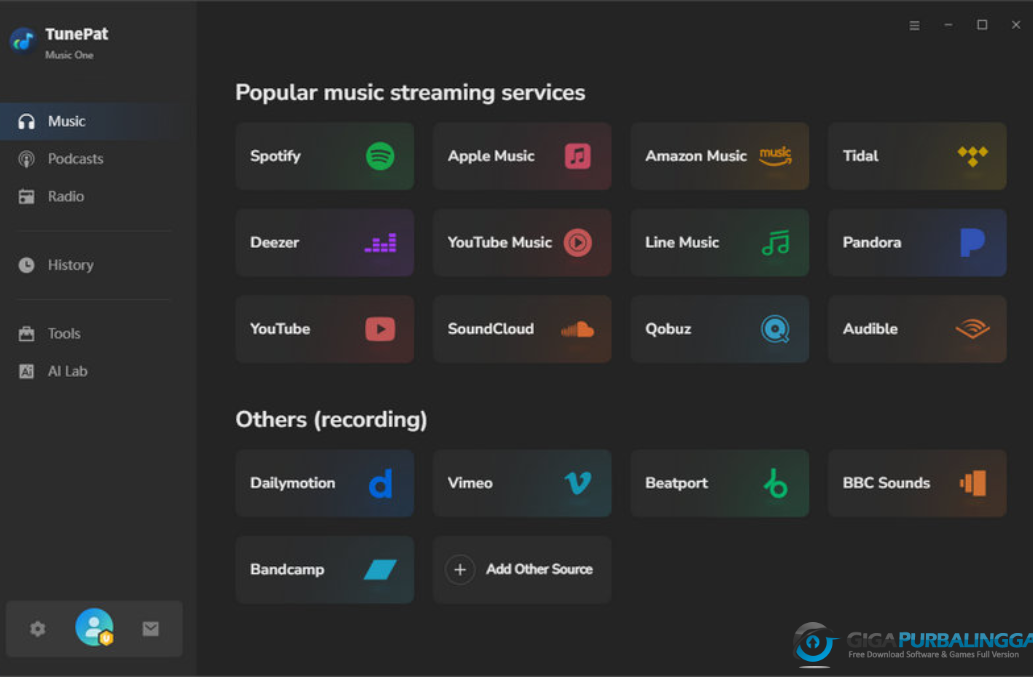Viewport: 1033px width, 677px height.
Task: Click the Add Other Source label
Action: coord(539,570)
